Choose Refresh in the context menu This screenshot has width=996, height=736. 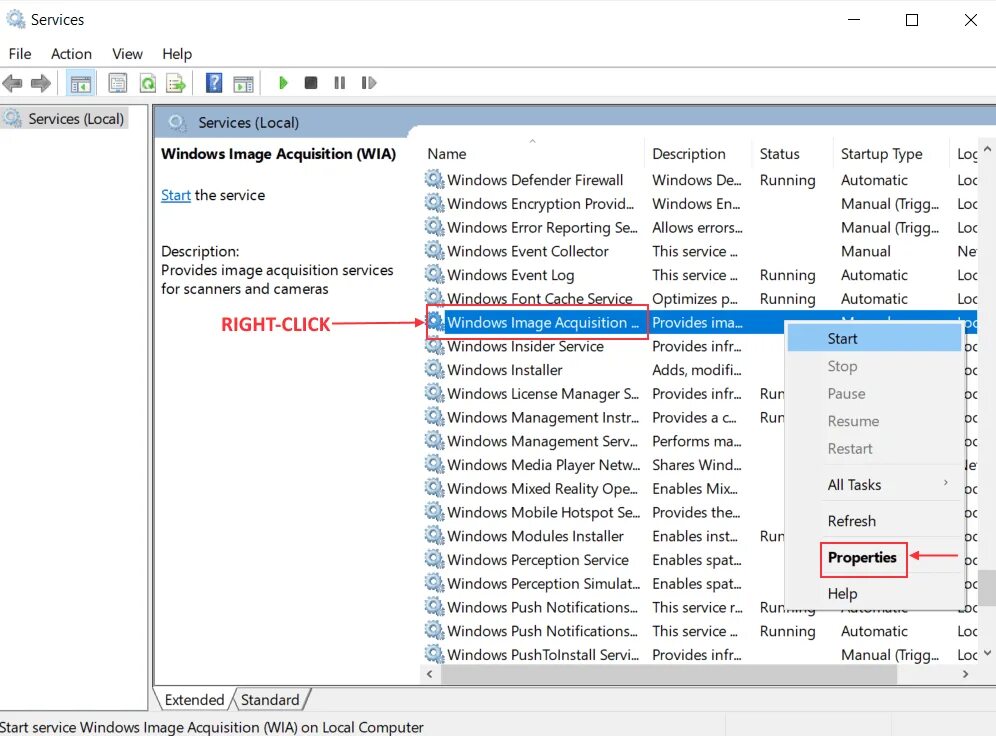coord(874,521)
